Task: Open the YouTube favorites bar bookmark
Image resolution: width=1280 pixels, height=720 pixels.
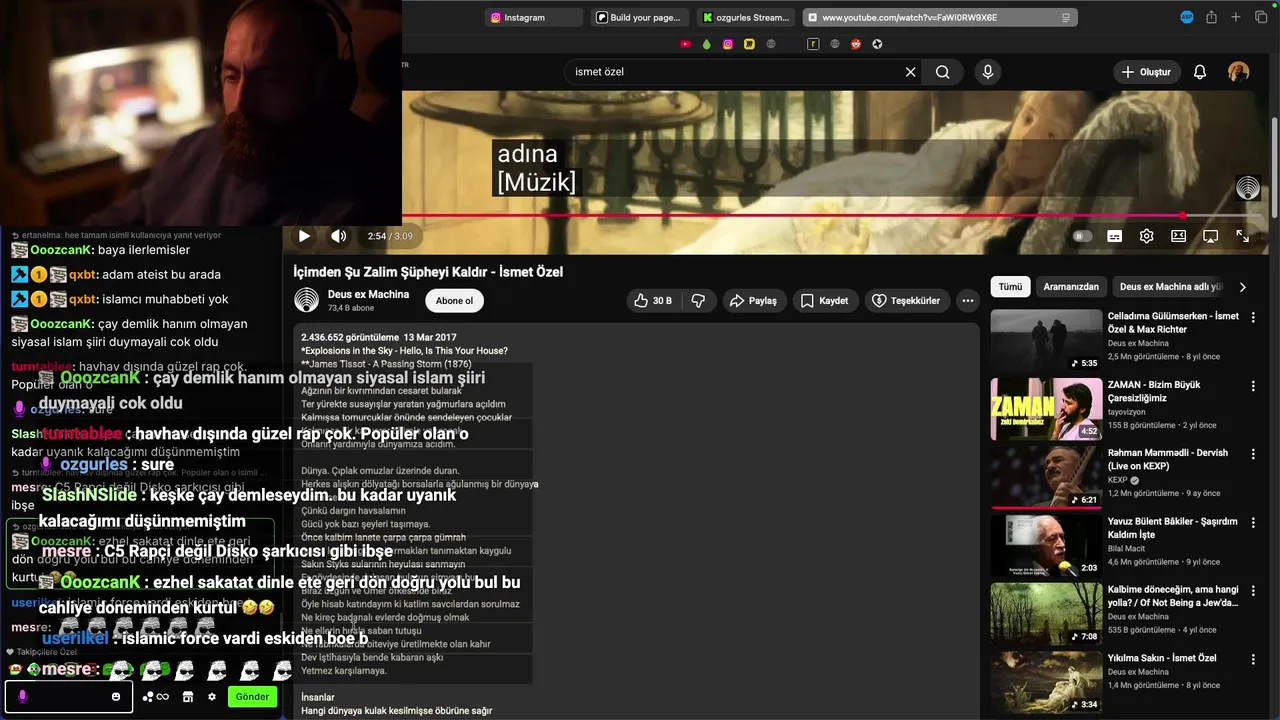Action: click(685, 44)
